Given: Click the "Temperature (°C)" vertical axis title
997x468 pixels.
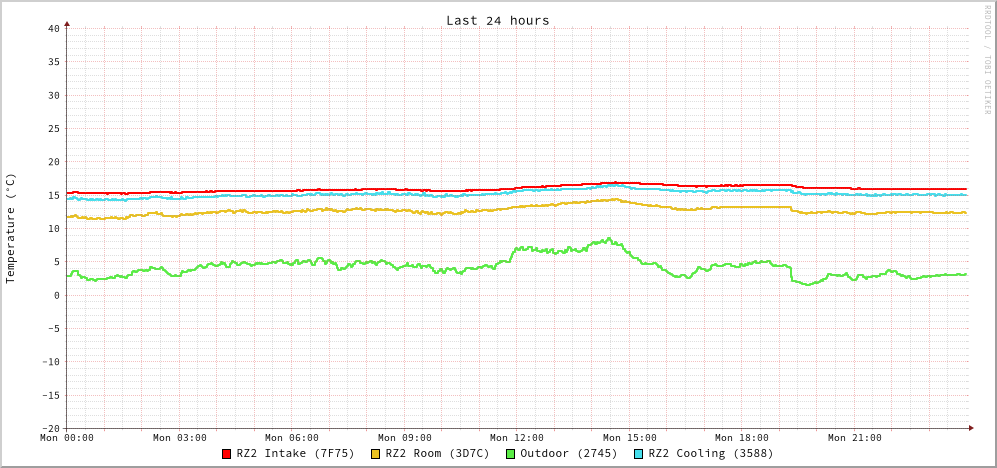Looking at the screenshot, I should 11,228.
